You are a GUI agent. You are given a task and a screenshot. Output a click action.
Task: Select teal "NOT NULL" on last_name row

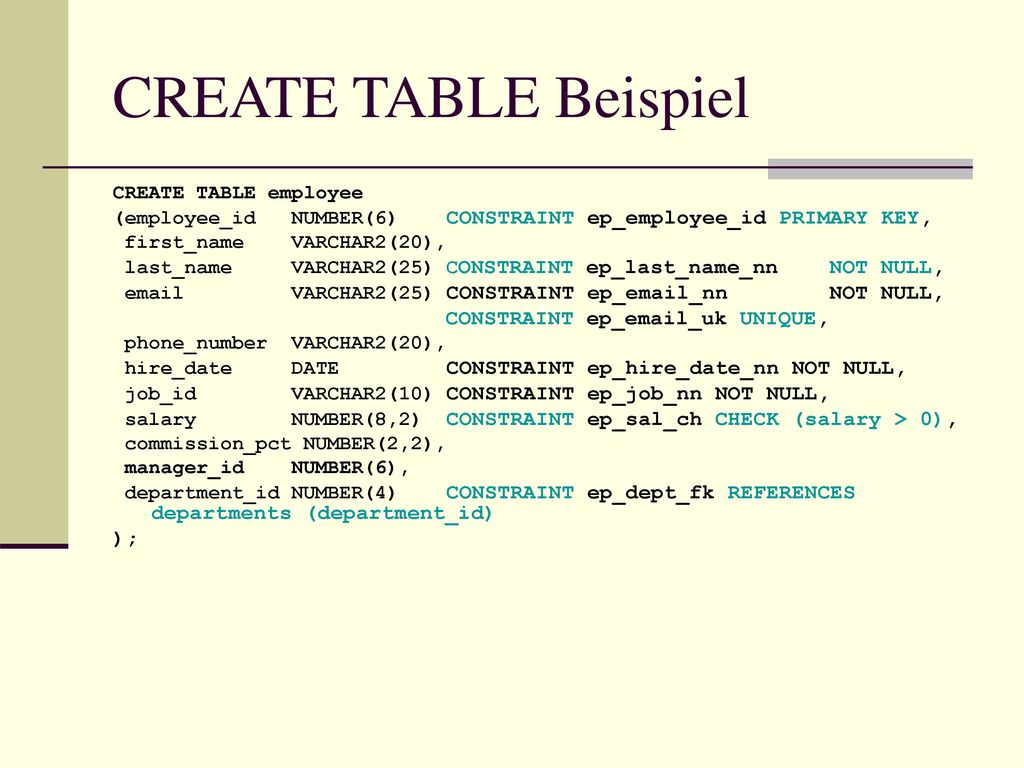pos(880,267)
